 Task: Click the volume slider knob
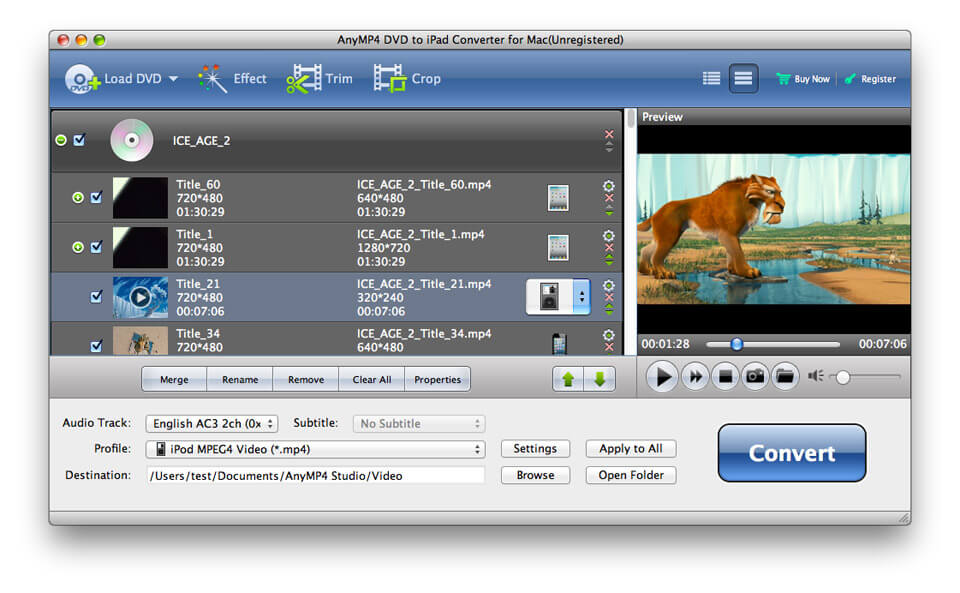pyautogui.click(x=843, y=377)
